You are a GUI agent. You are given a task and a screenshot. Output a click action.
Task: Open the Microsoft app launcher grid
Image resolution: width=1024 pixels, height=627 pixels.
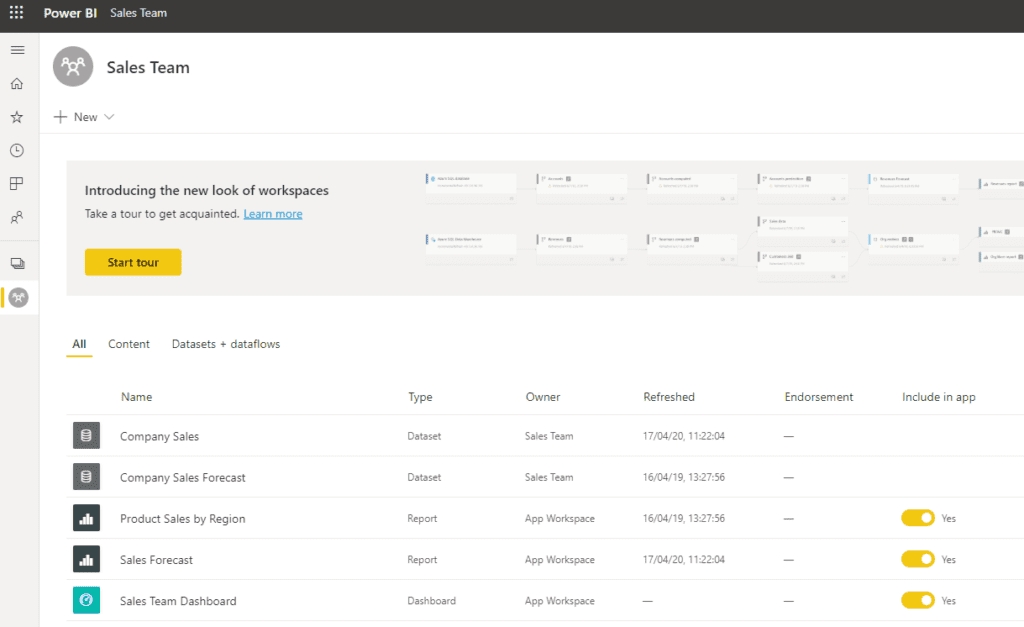coord(15,12)
